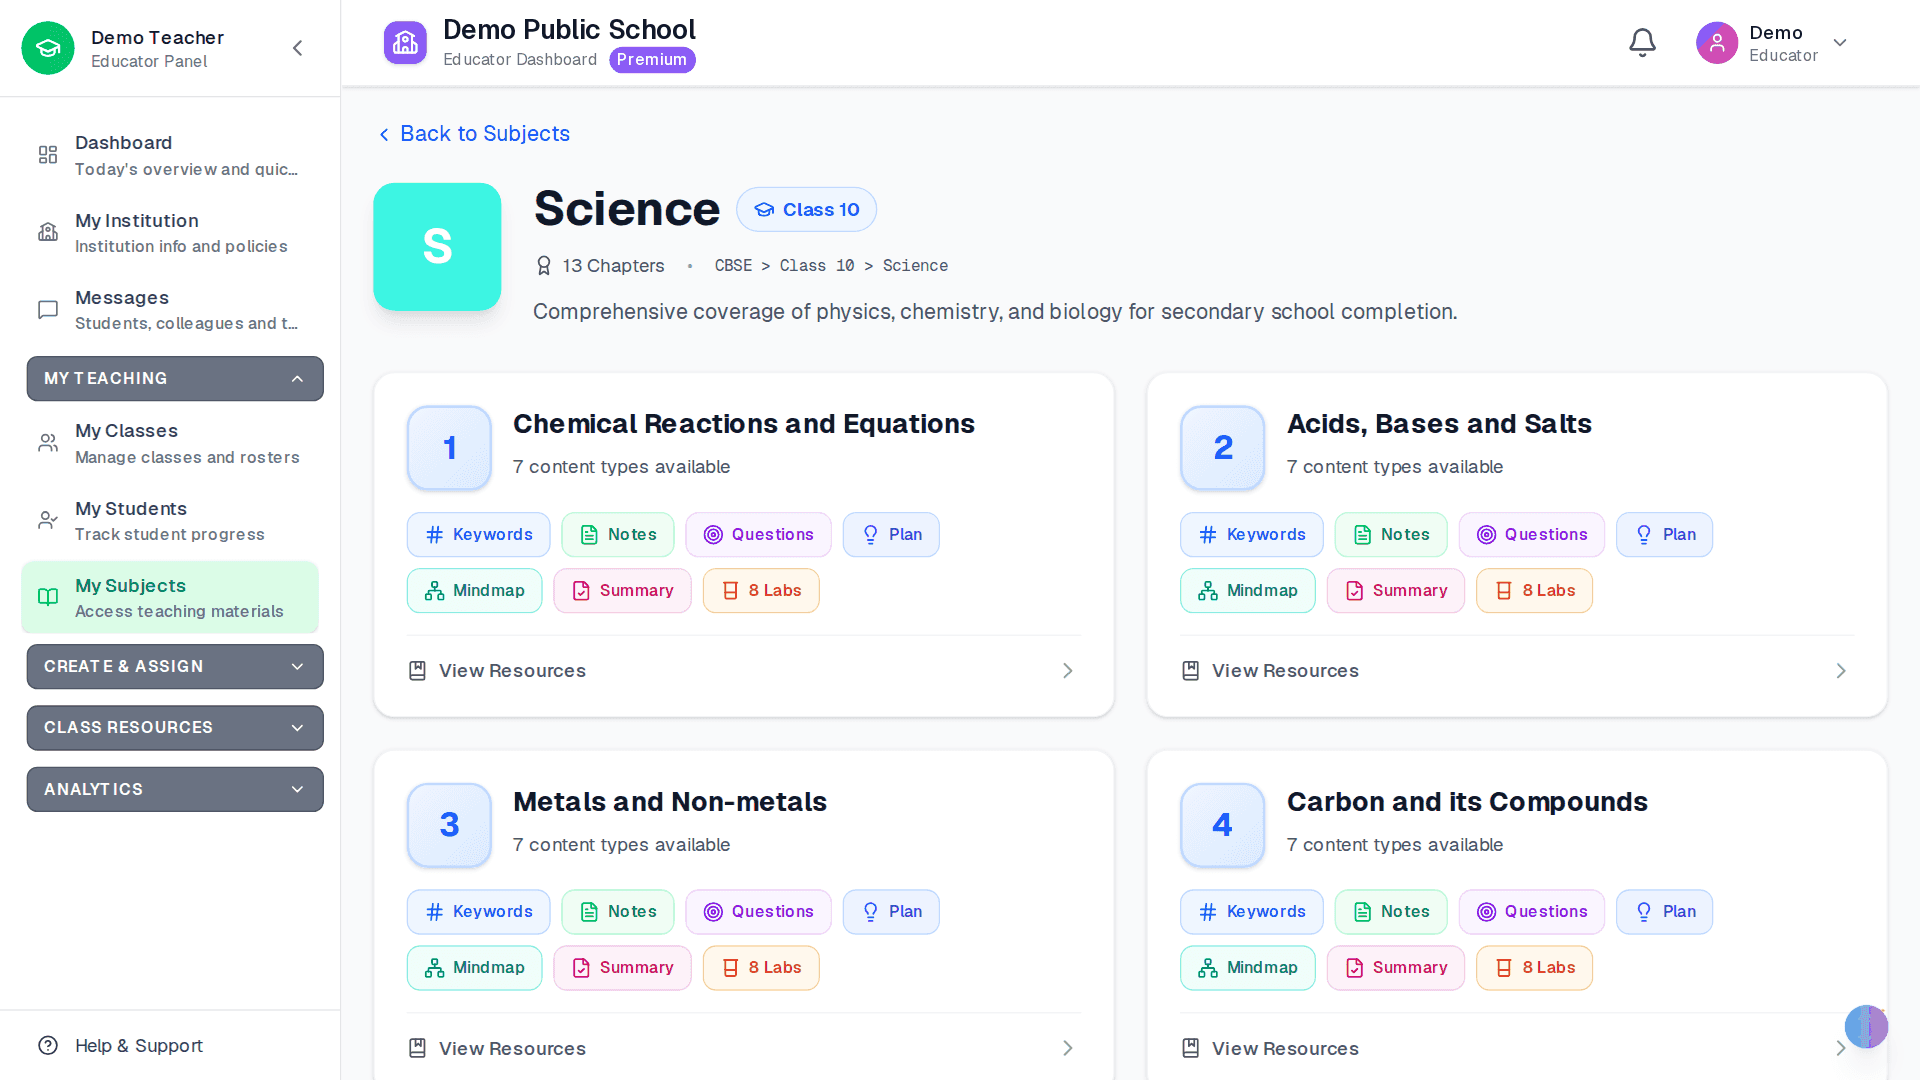Expand the CLASS RESOURCES section
The height and width of the screenshot is (1080, 1920).
point(175,727)
